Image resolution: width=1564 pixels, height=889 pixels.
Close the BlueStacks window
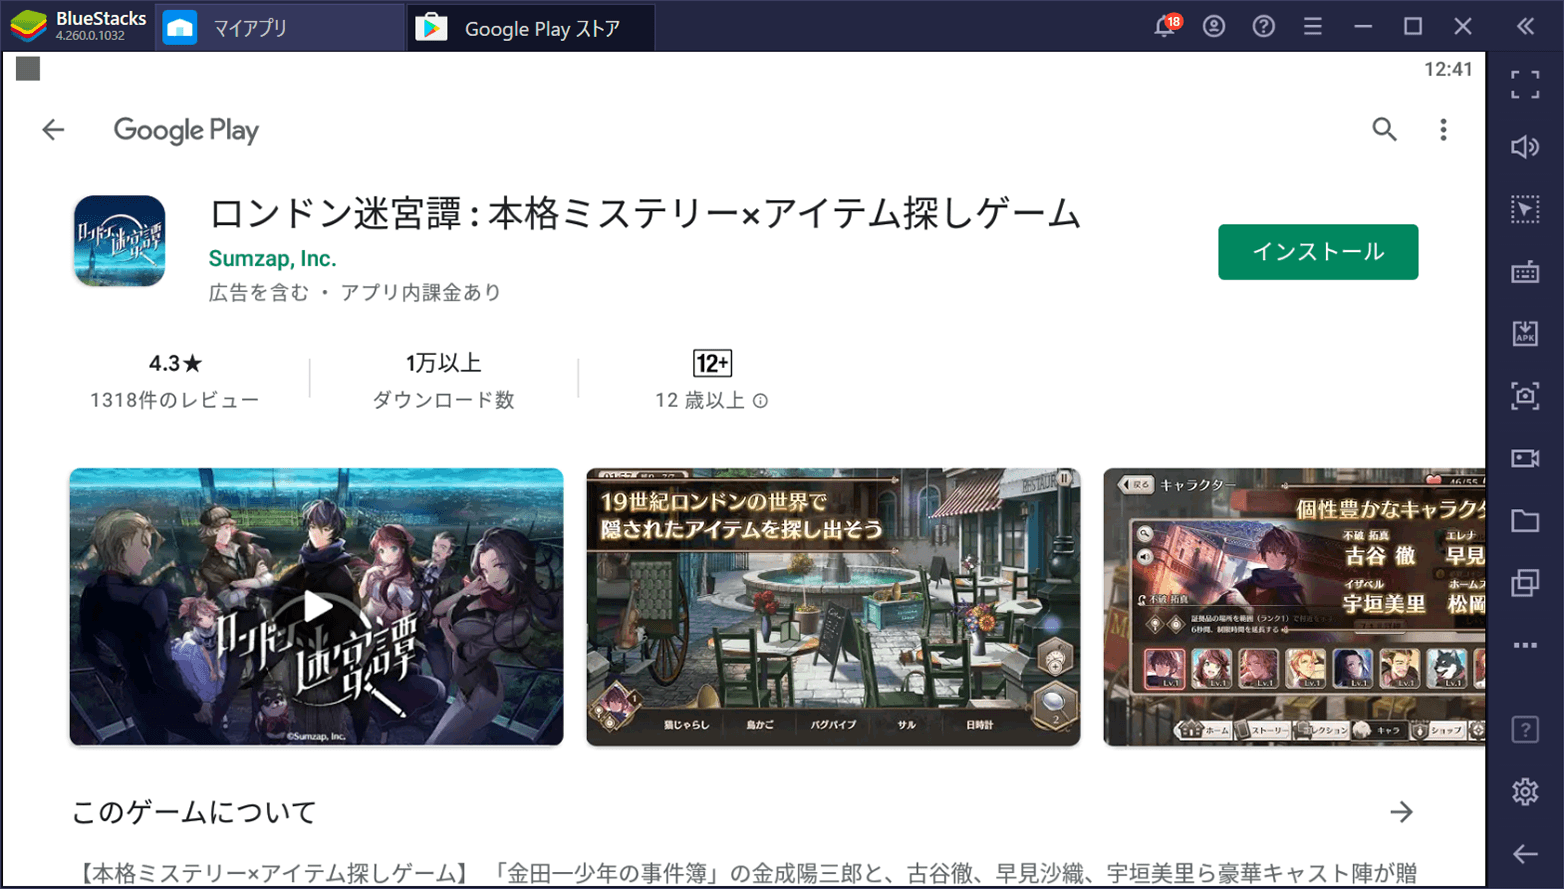pyautogui.click(x=1463, y=27)
